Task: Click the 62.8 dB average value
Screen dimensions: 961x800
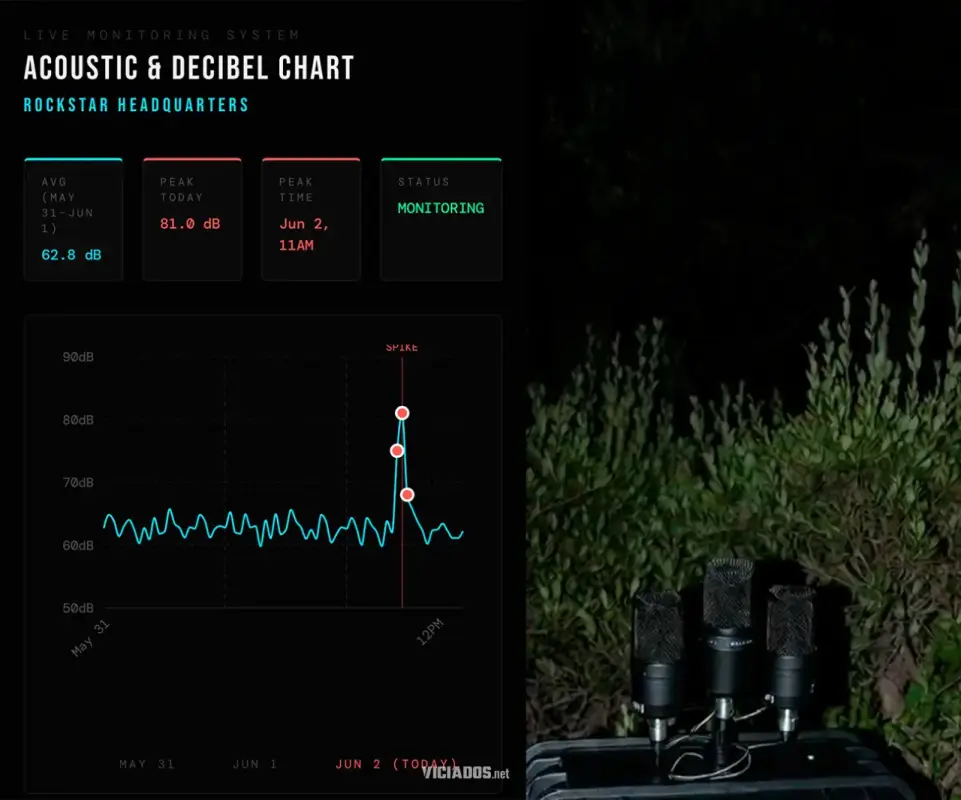Action: (71, 255)
